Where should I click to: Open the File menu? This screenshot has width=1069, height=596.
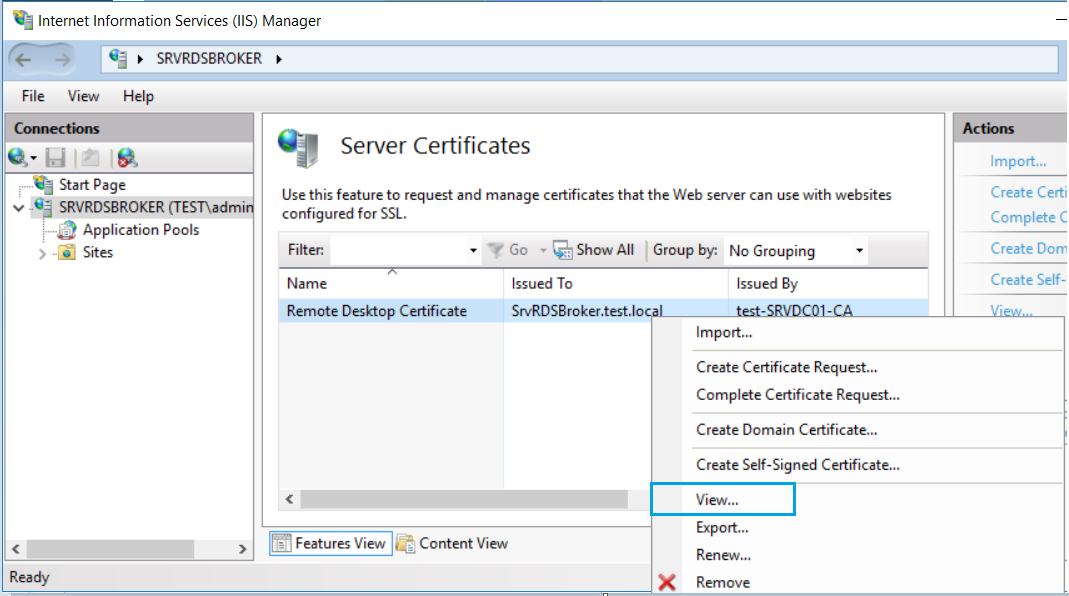(33, 96)
